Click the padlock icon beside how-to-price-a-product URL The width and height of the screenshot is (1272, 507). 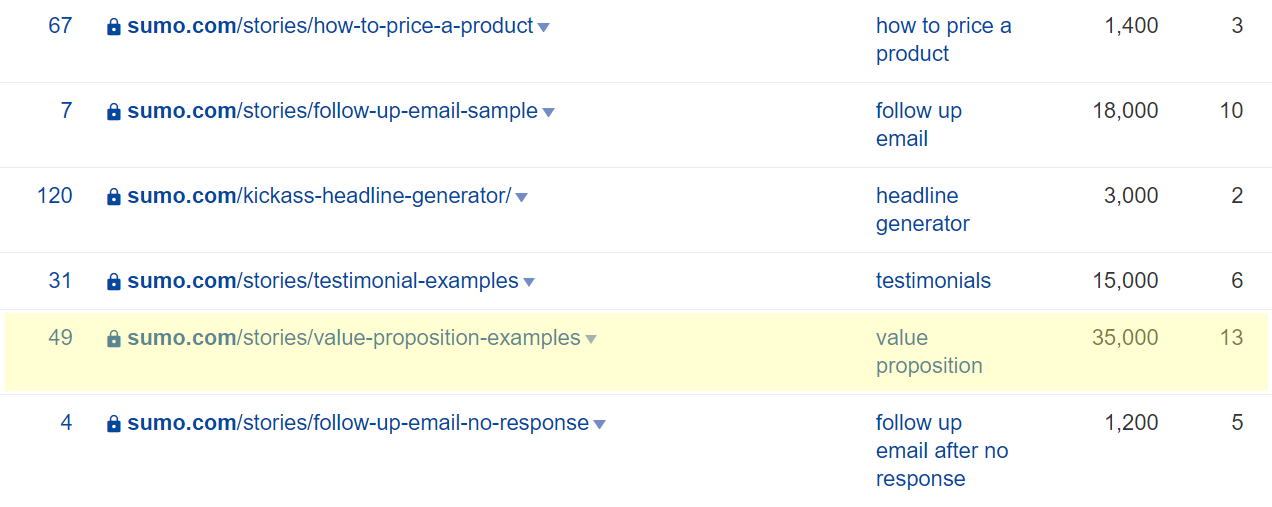(114, 27)
